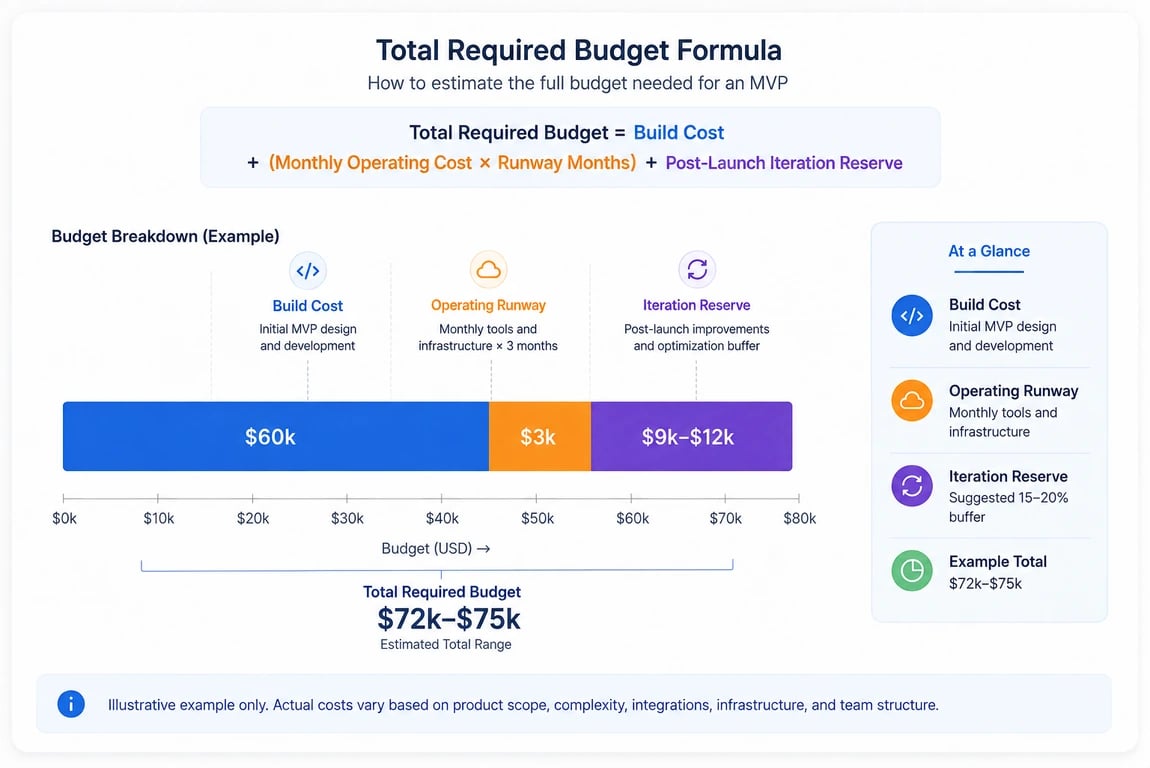The image size is (1150, 768).
Task: Click "Iteration Reserve" title in At a Glance
Action: tap(1008, 477)
